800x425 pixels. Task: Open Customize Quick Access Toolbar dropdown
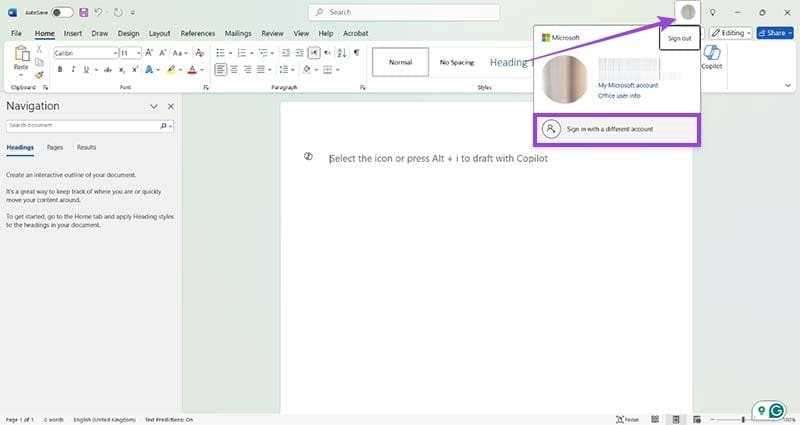pyautogui.click(x=133, y=13)
